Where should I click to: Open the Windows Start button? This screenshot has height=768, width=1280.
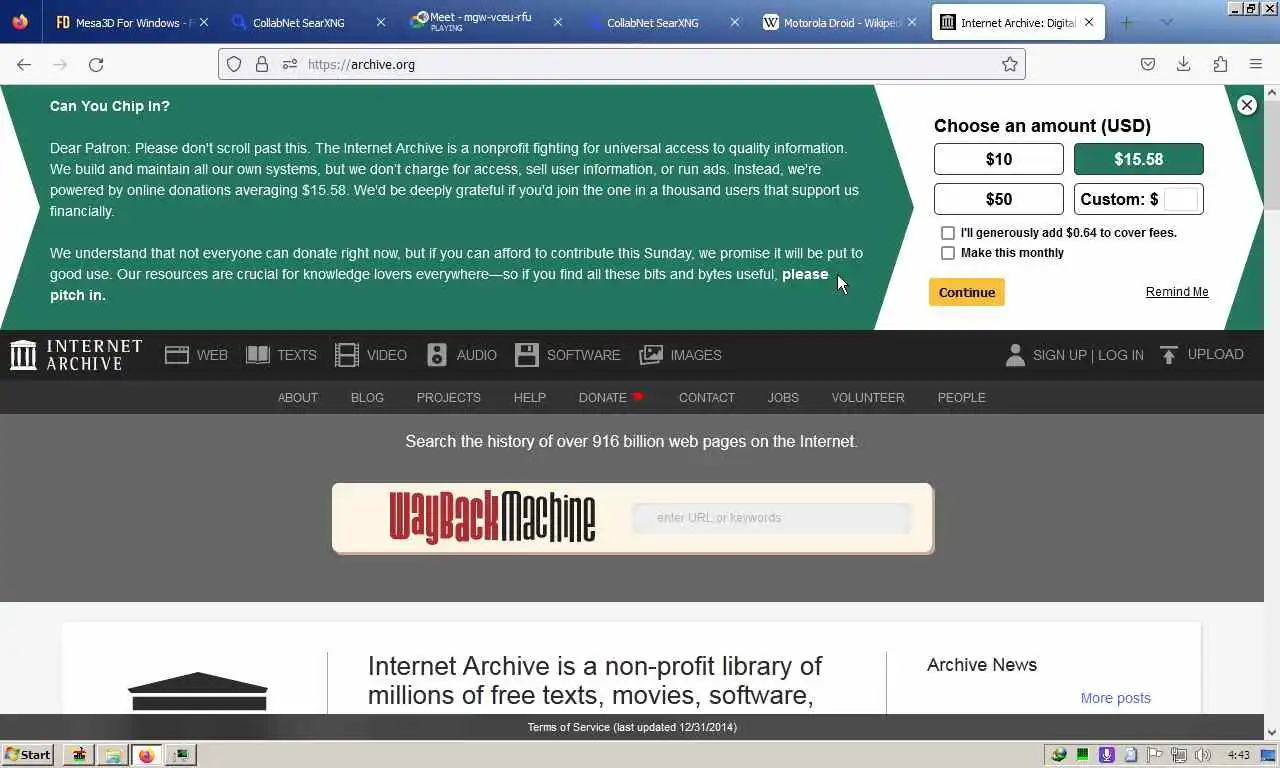click(x=28, y=755)
